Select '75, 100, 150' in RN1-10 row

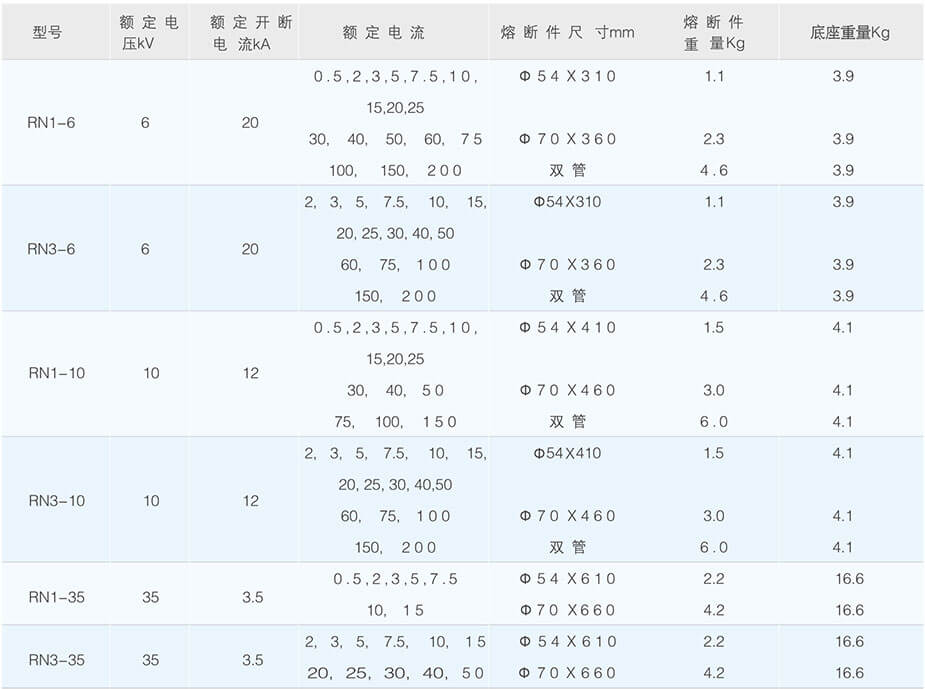click(x=395, y=422)
